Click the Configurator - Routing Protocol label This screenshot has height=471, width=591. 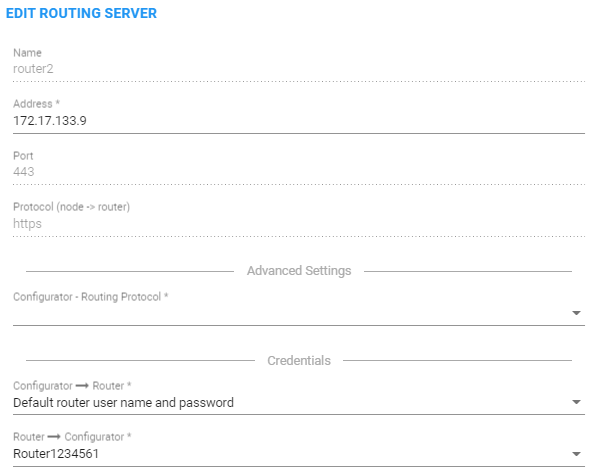[x=90, y=297]
